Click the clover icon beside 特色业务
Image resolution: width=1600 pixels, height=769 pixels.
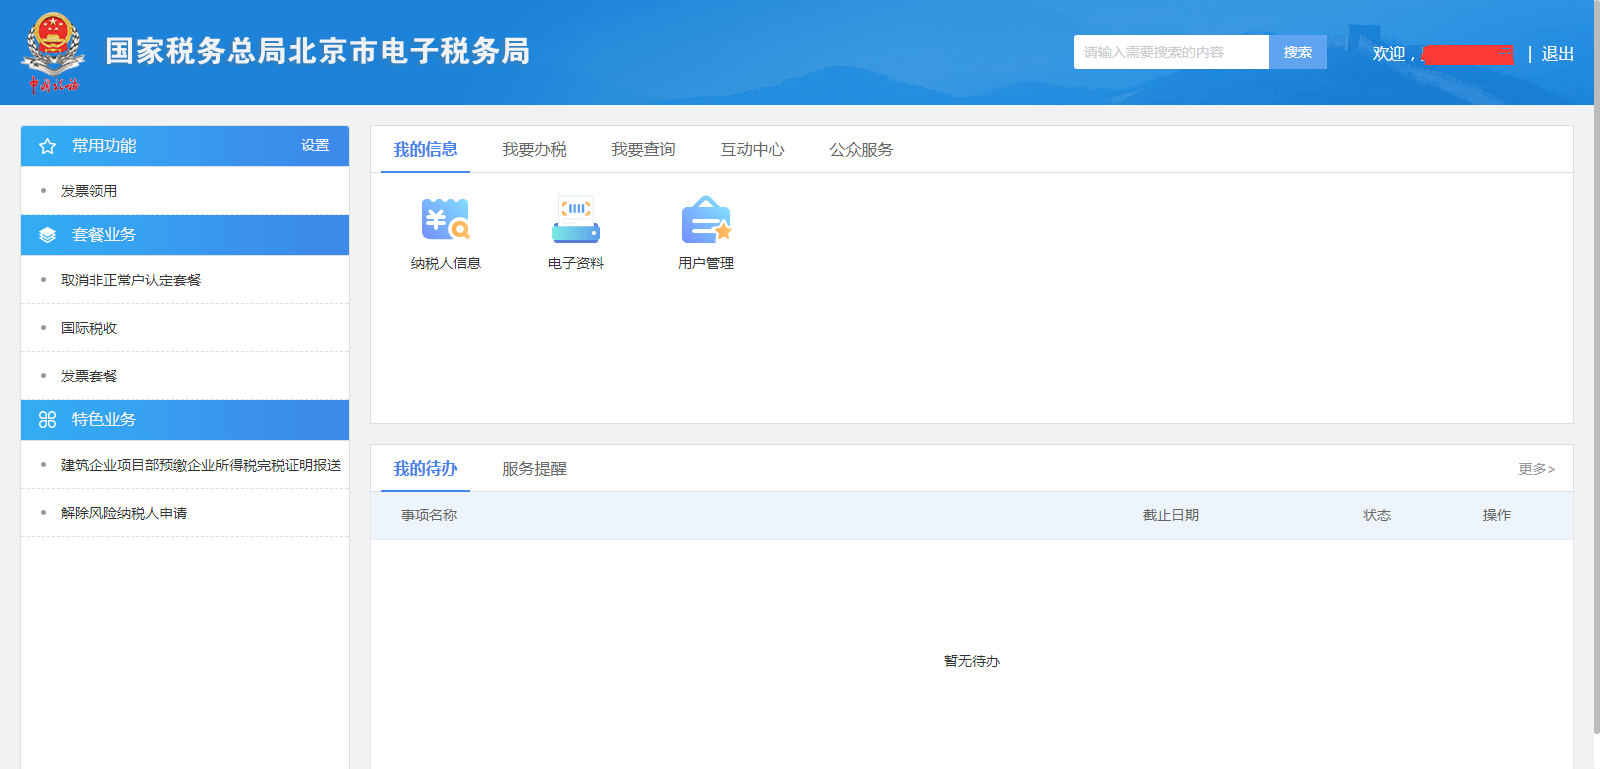pyautogui.click(x=47, y=420)
